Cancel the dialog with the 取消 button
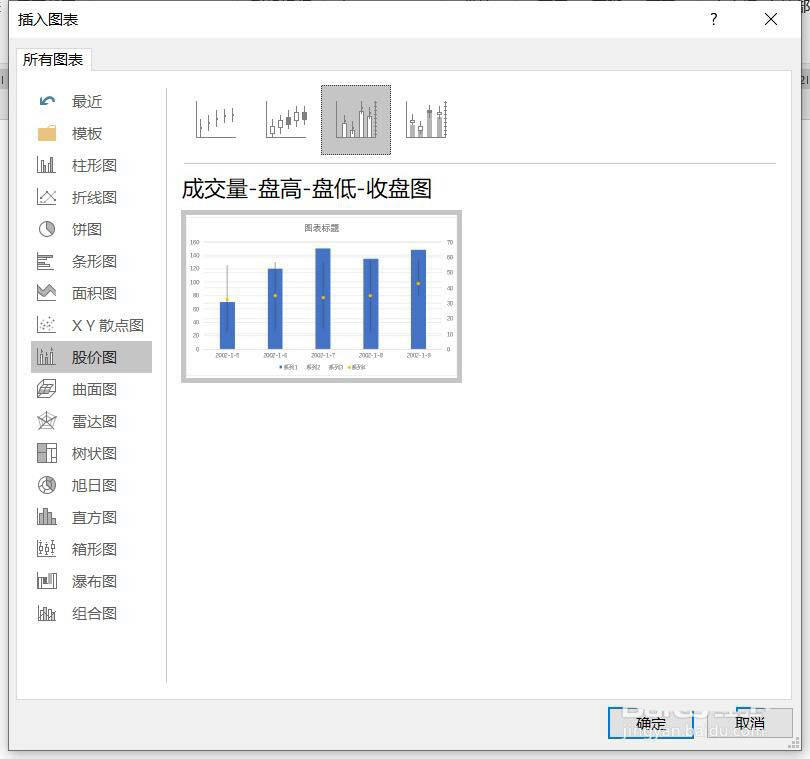Viewport: 810px width, 759px height. 751,723
